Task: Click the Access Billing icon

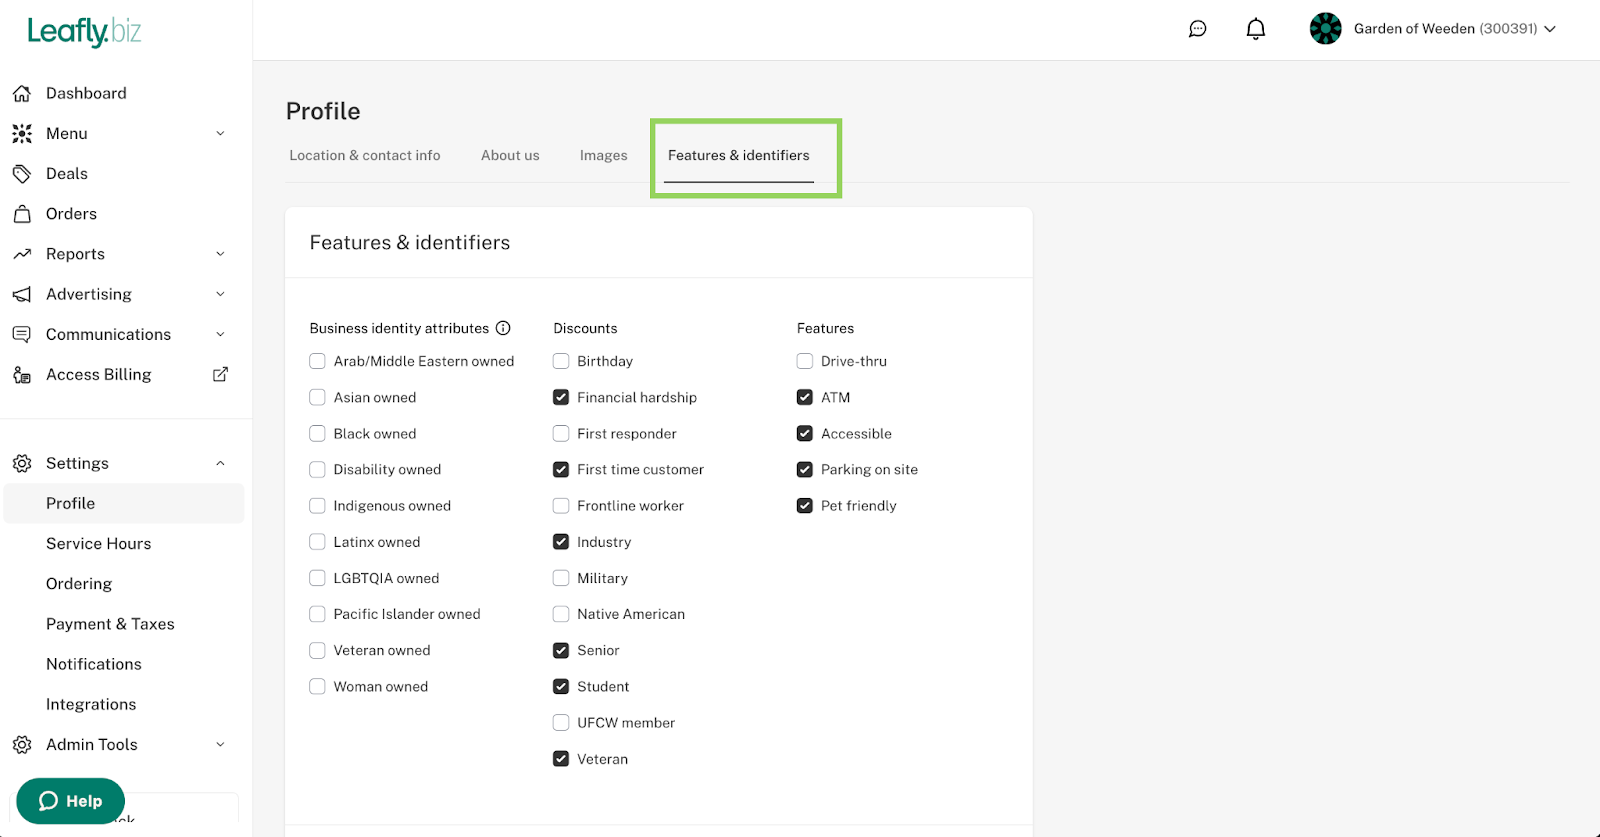Action: (22, 374)
